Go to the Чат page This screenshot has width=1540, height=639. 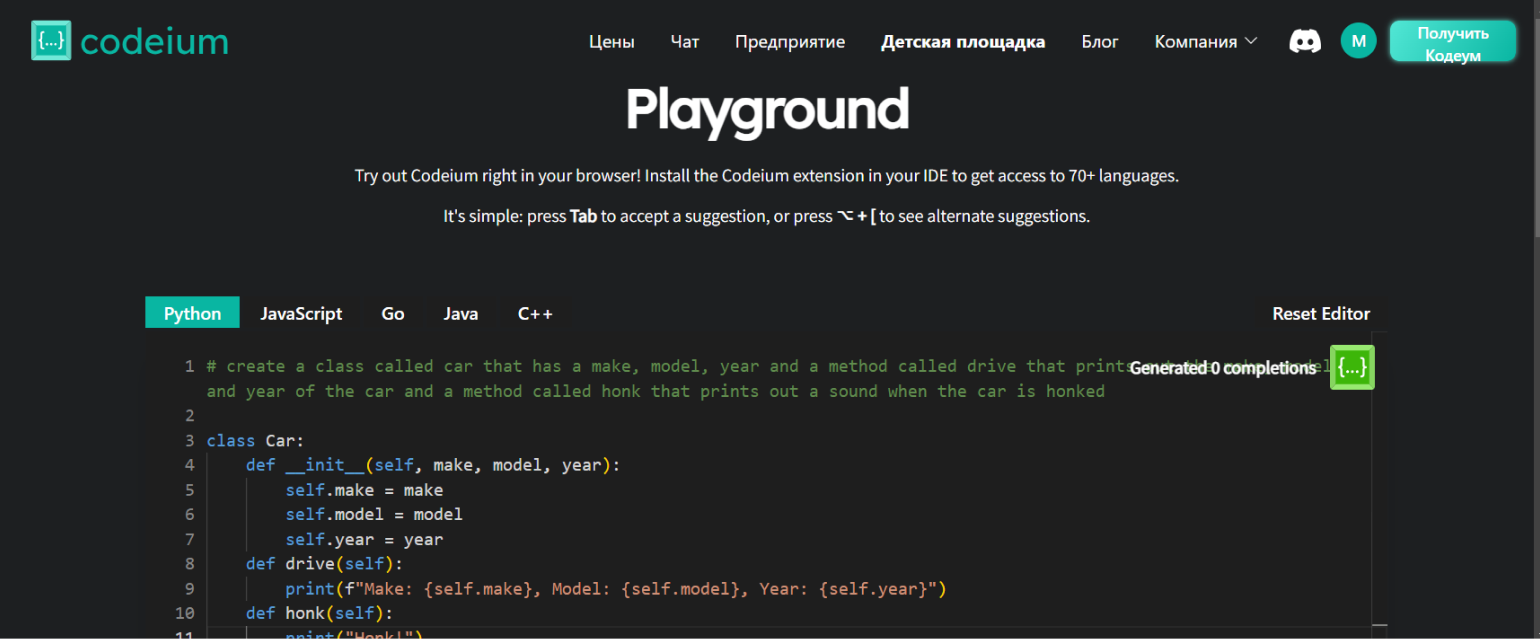coord(685,42)
